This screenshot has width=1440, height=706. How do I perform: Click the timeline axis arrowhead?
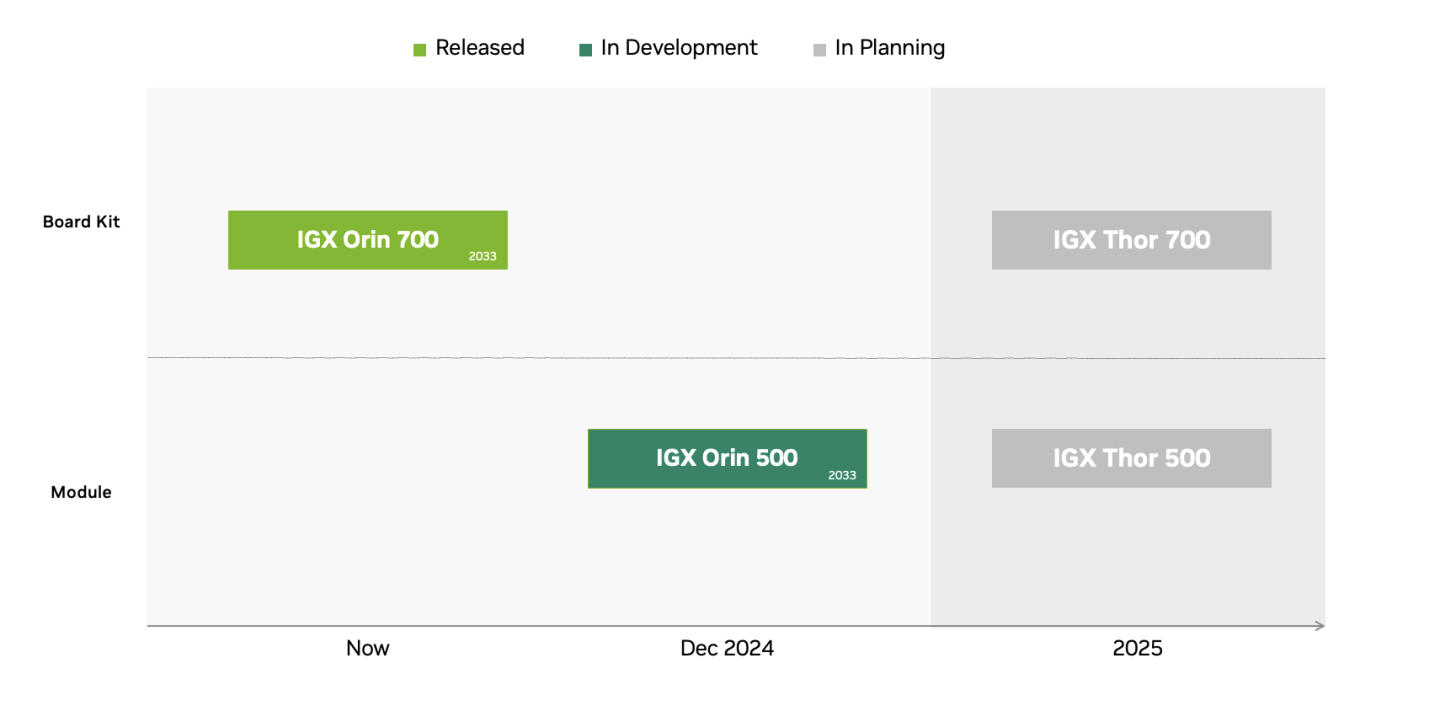pos(1319,626)
